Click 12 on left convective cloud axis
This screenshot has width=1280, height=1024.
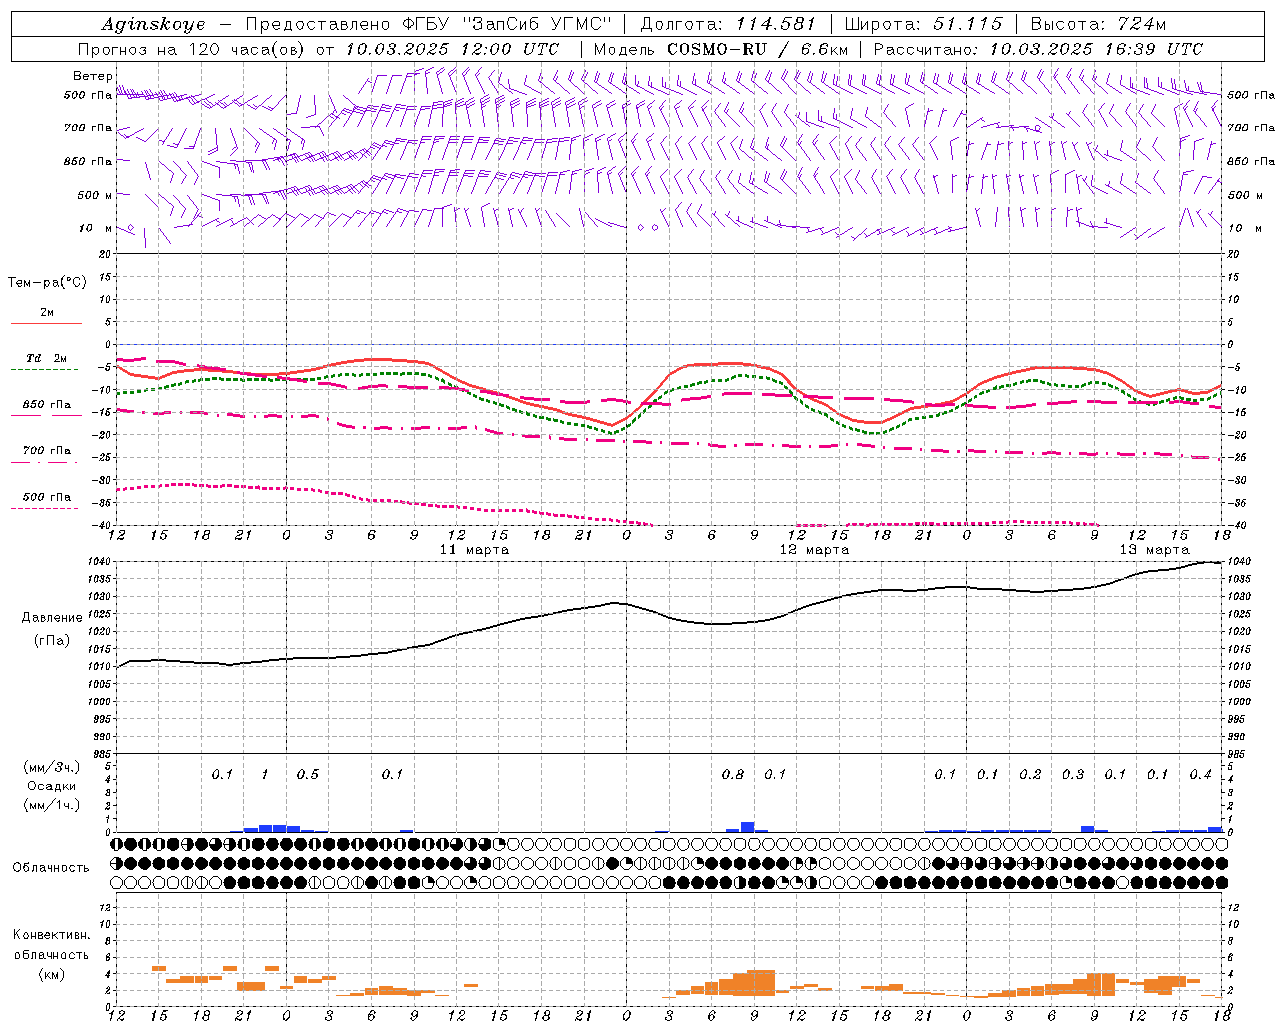(x=105, y=907)
